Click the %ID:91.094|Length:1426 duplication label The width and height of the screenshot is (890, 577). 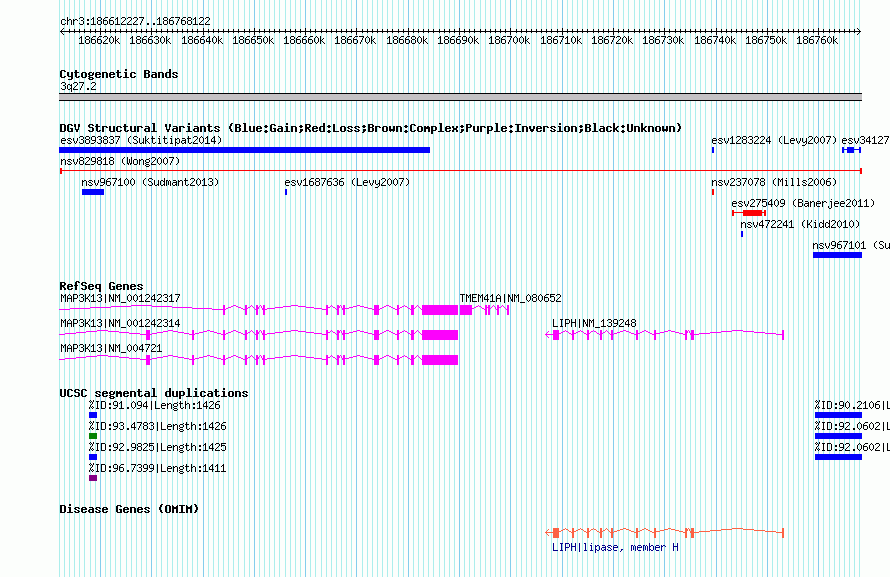[154, 406]
